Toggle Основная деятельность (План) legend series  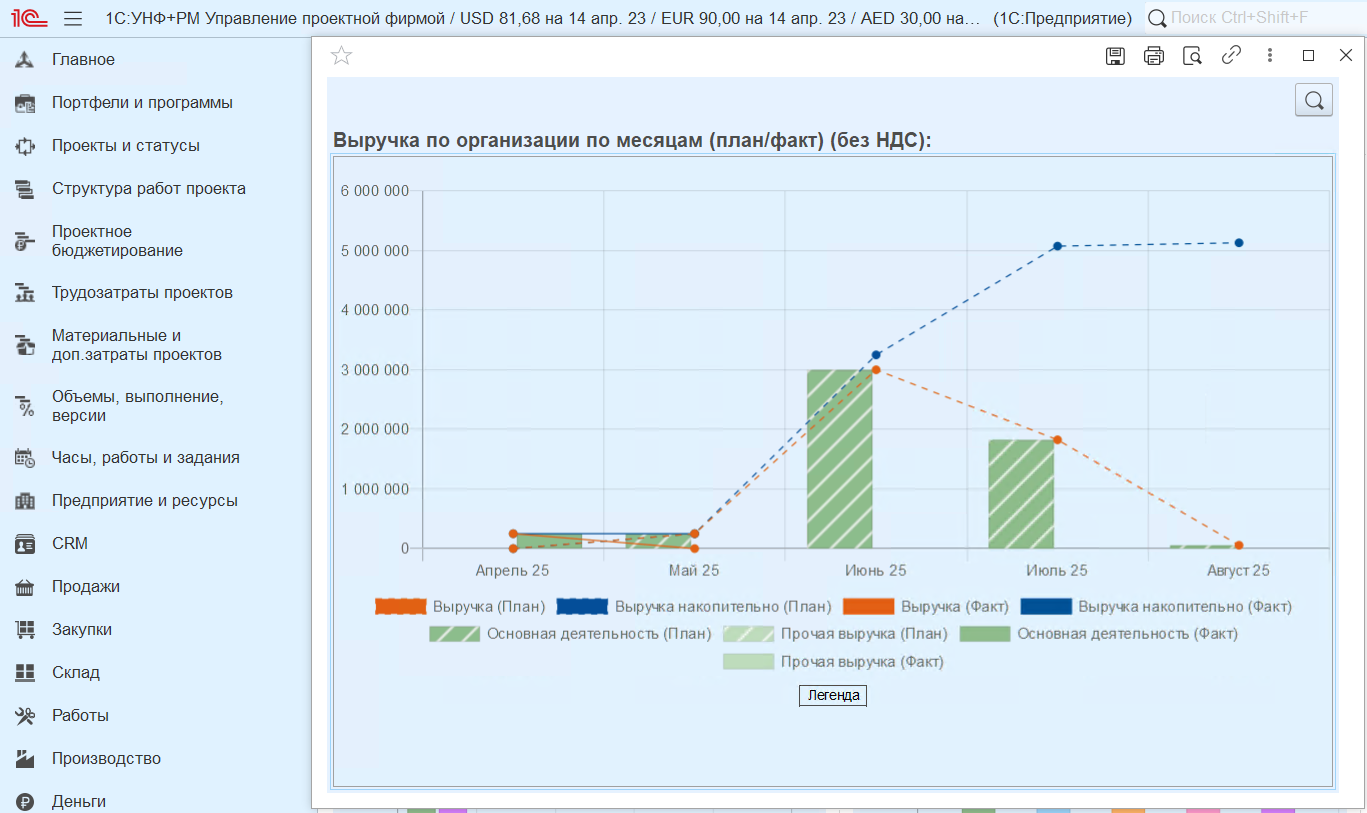click(570, 633)
